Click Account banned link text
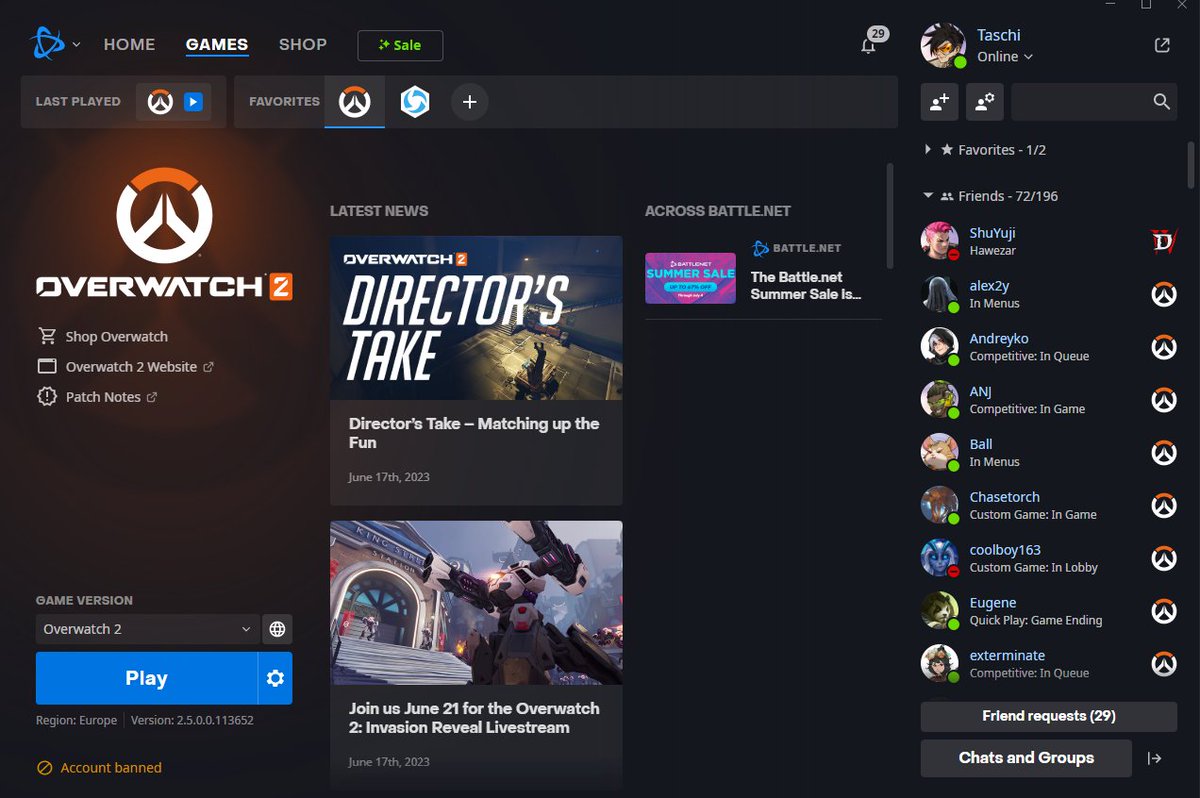 111,768
